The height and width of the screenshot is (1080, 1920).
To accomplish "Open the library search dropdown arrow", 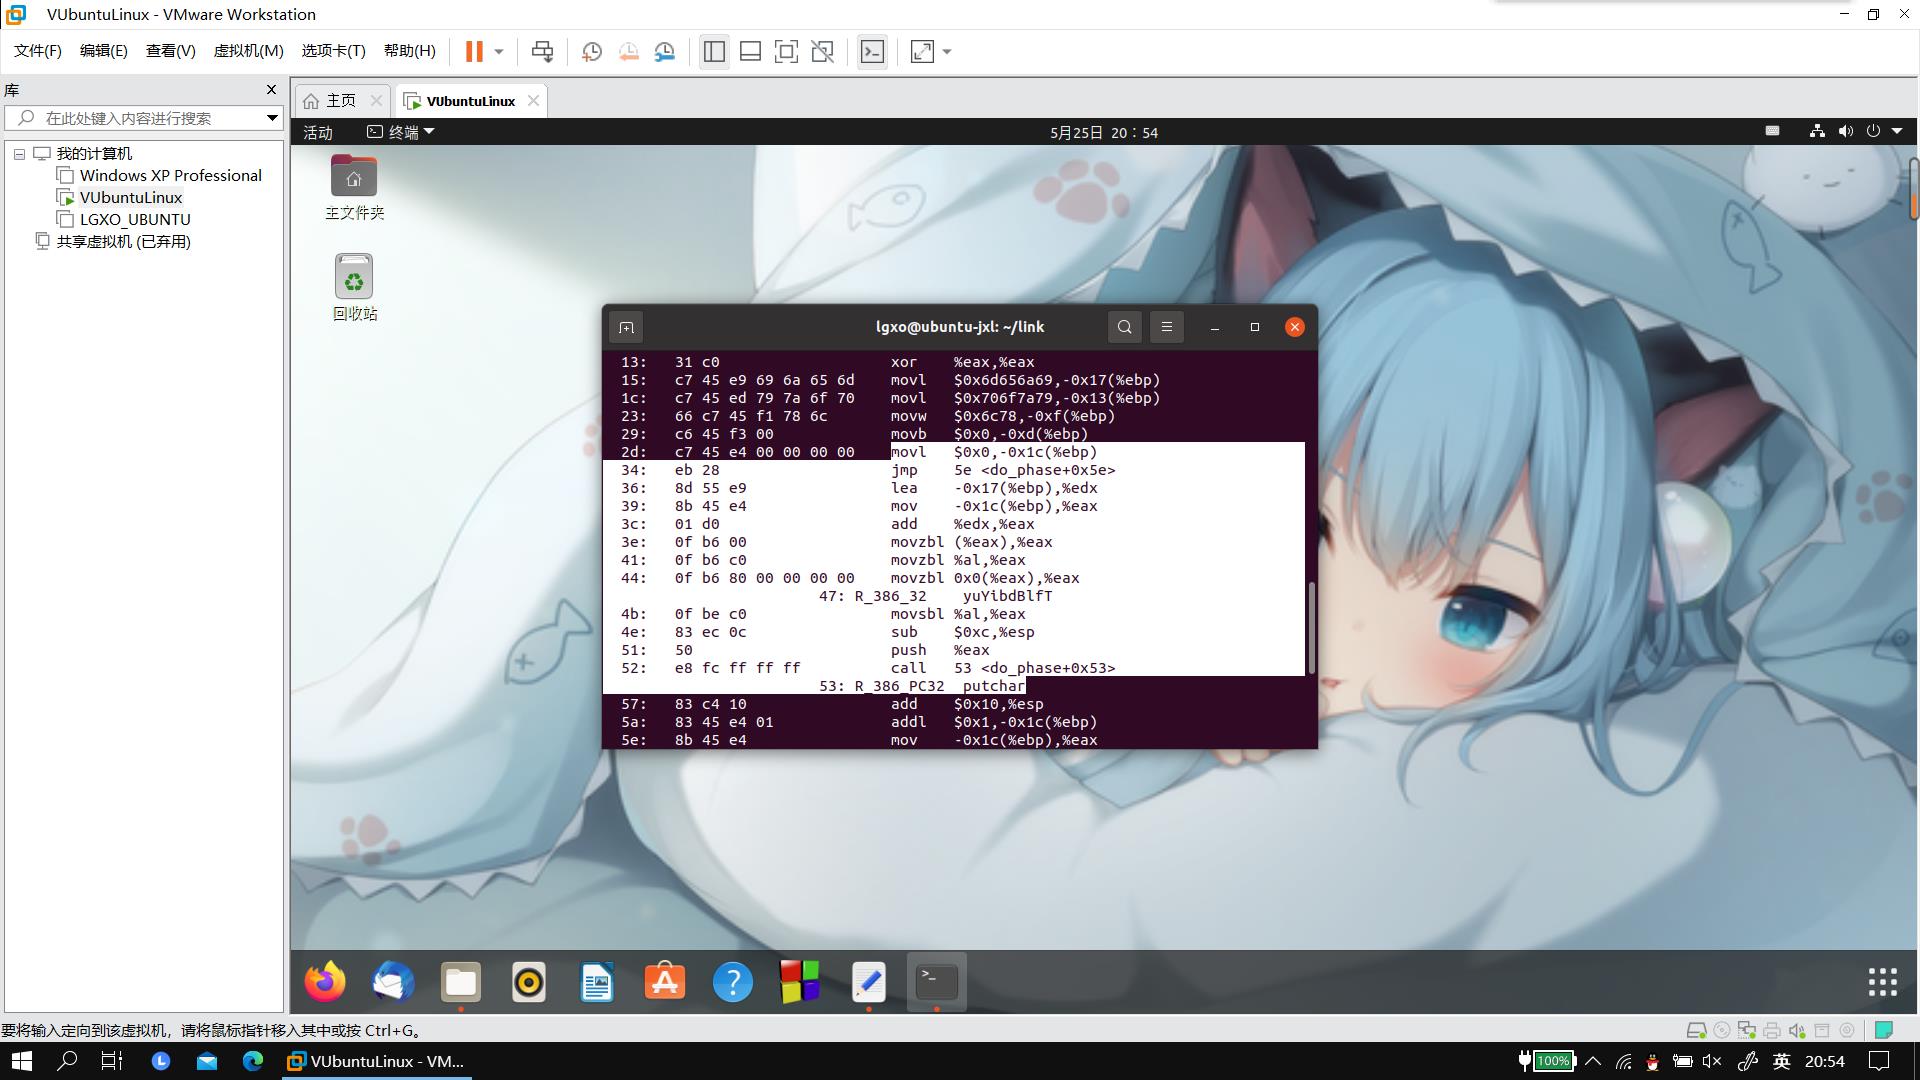I will pyautogui.click(x=271, y=118).
